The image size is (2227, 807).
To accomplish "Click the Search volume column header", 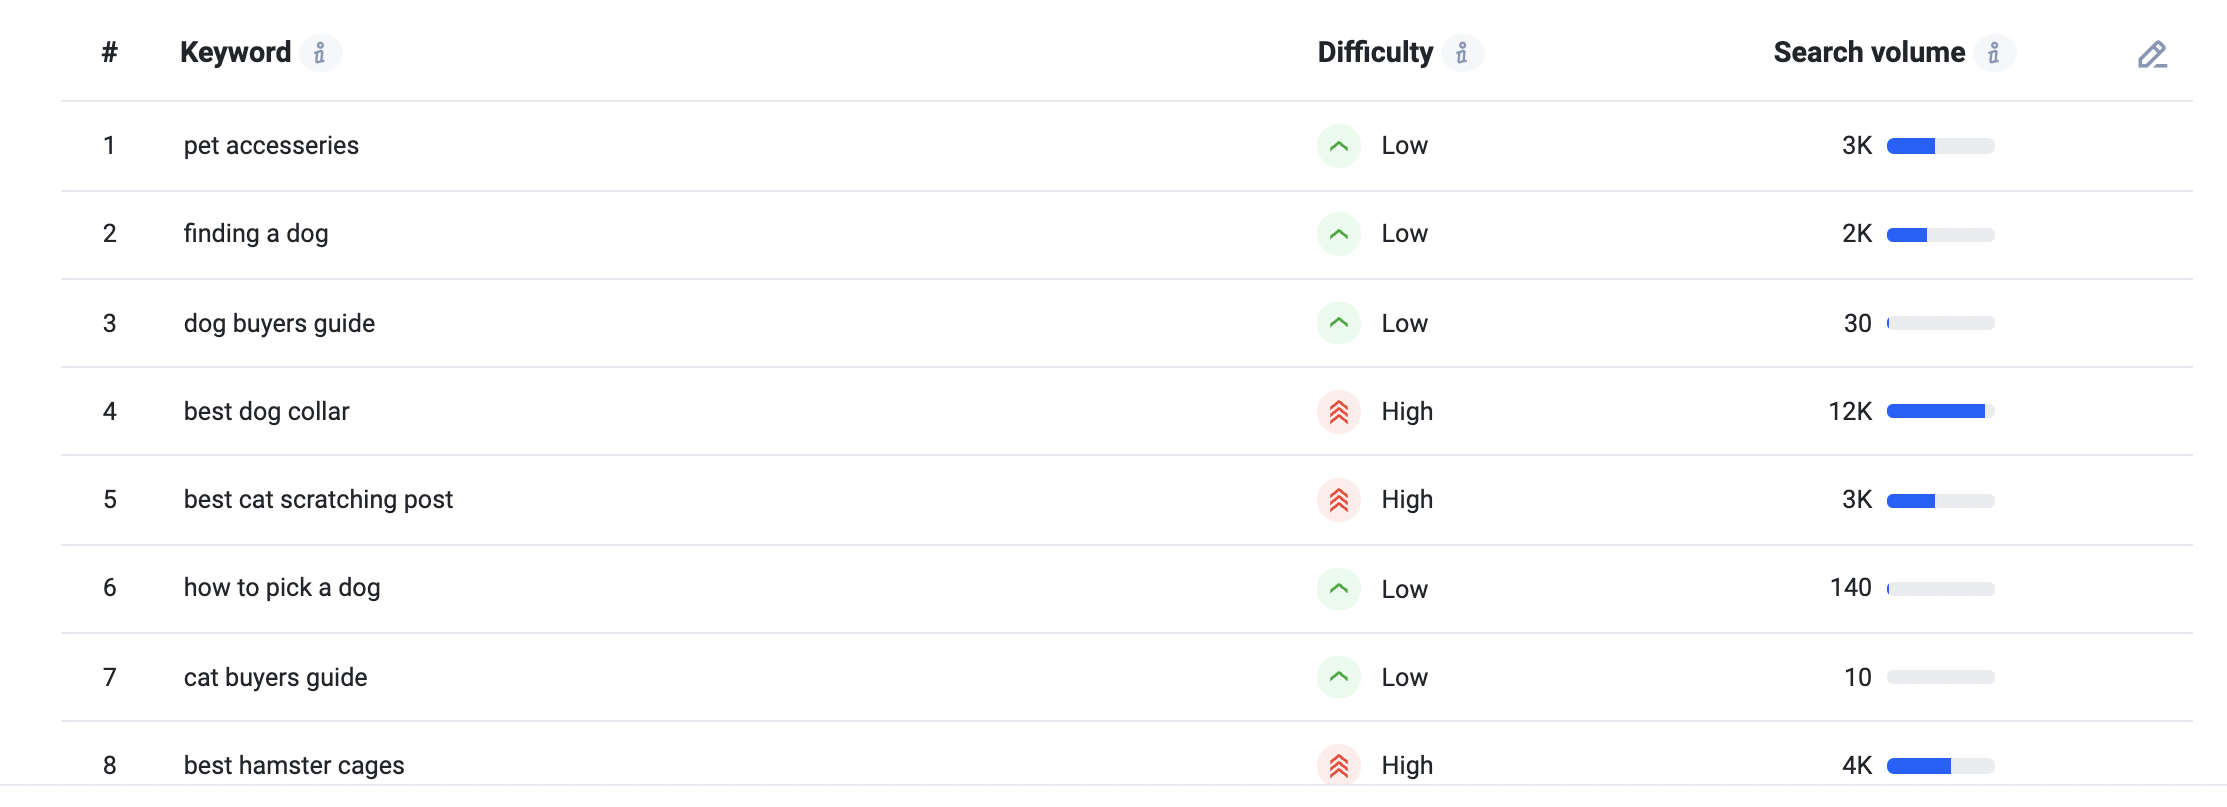I will point(1869,52).
